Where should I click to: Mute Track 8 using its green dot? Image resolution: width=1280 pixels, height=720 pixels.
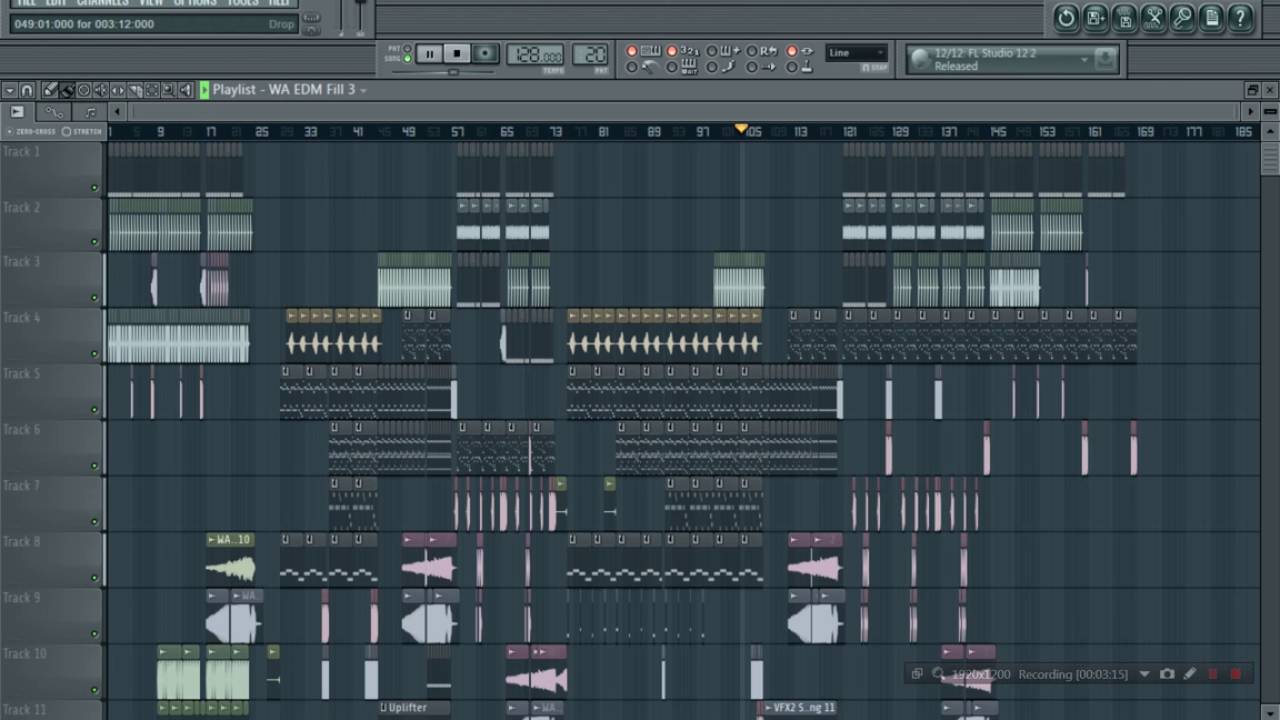tap(95, 578)
